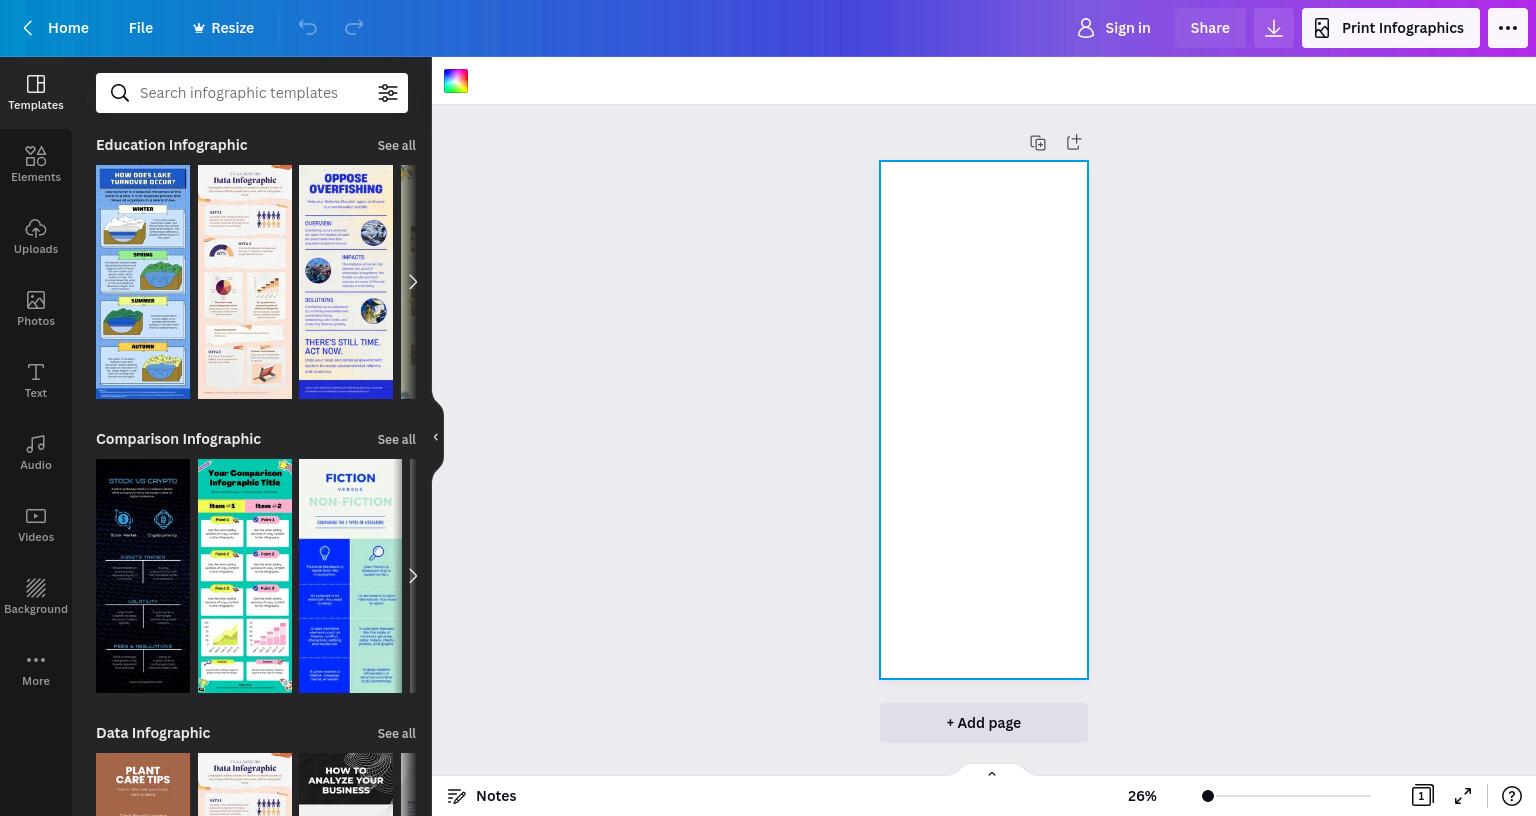Open the Templates sidebar tab
The height and width of the screenshot is (816, 1536).
pyautogui.click(x=36, y=92)
